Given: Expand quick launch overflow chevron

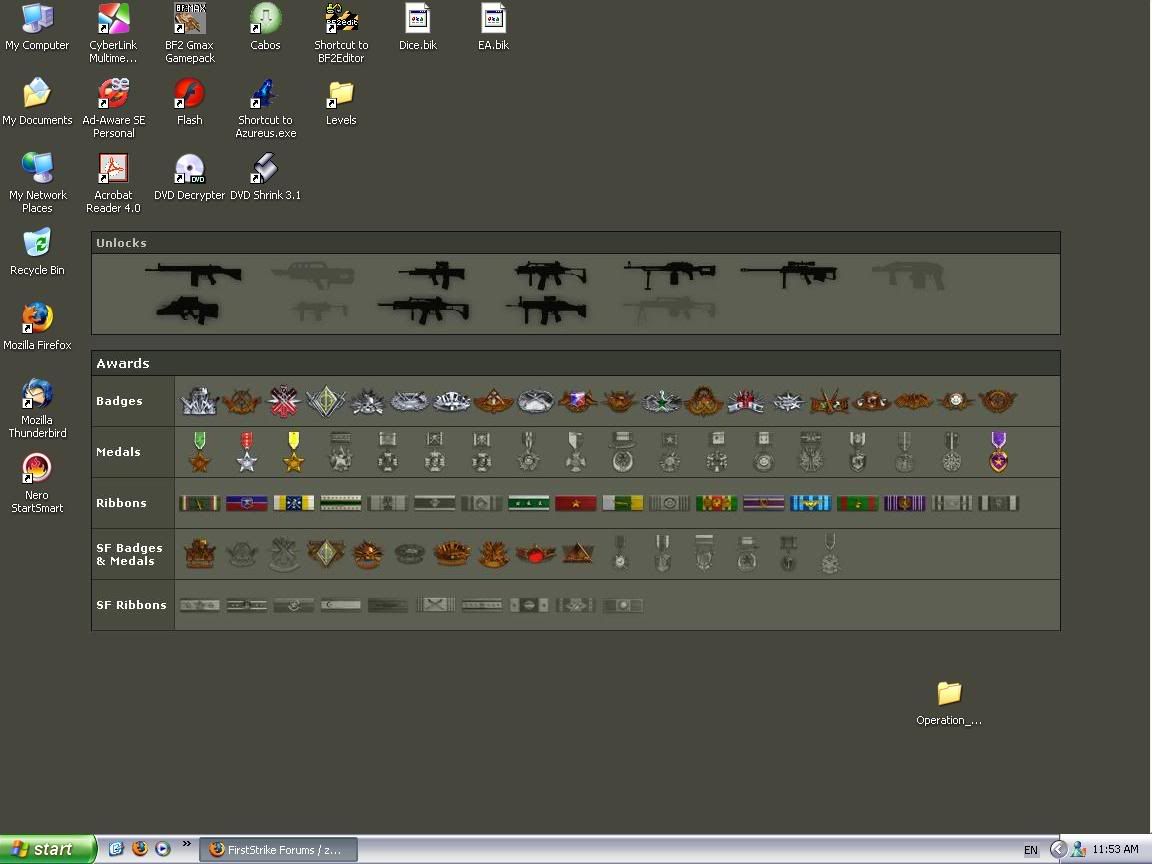Looking at the screenshot, I should [x=187, y=843].
